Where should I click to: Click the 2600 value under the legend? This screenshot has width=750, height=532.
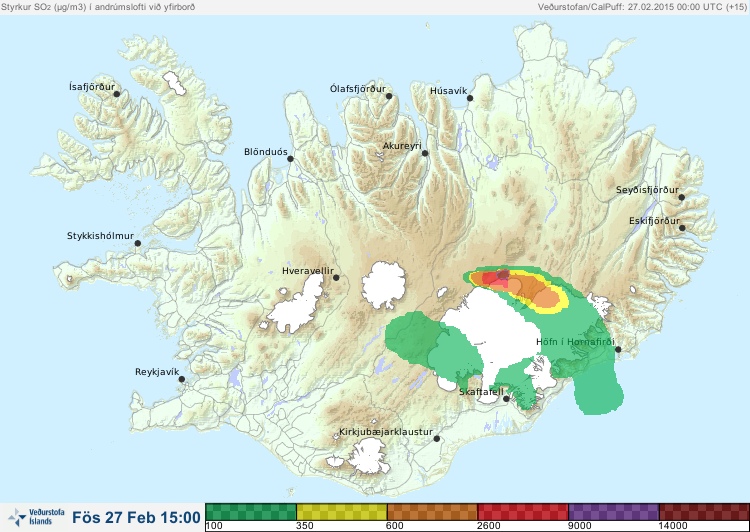489,526
